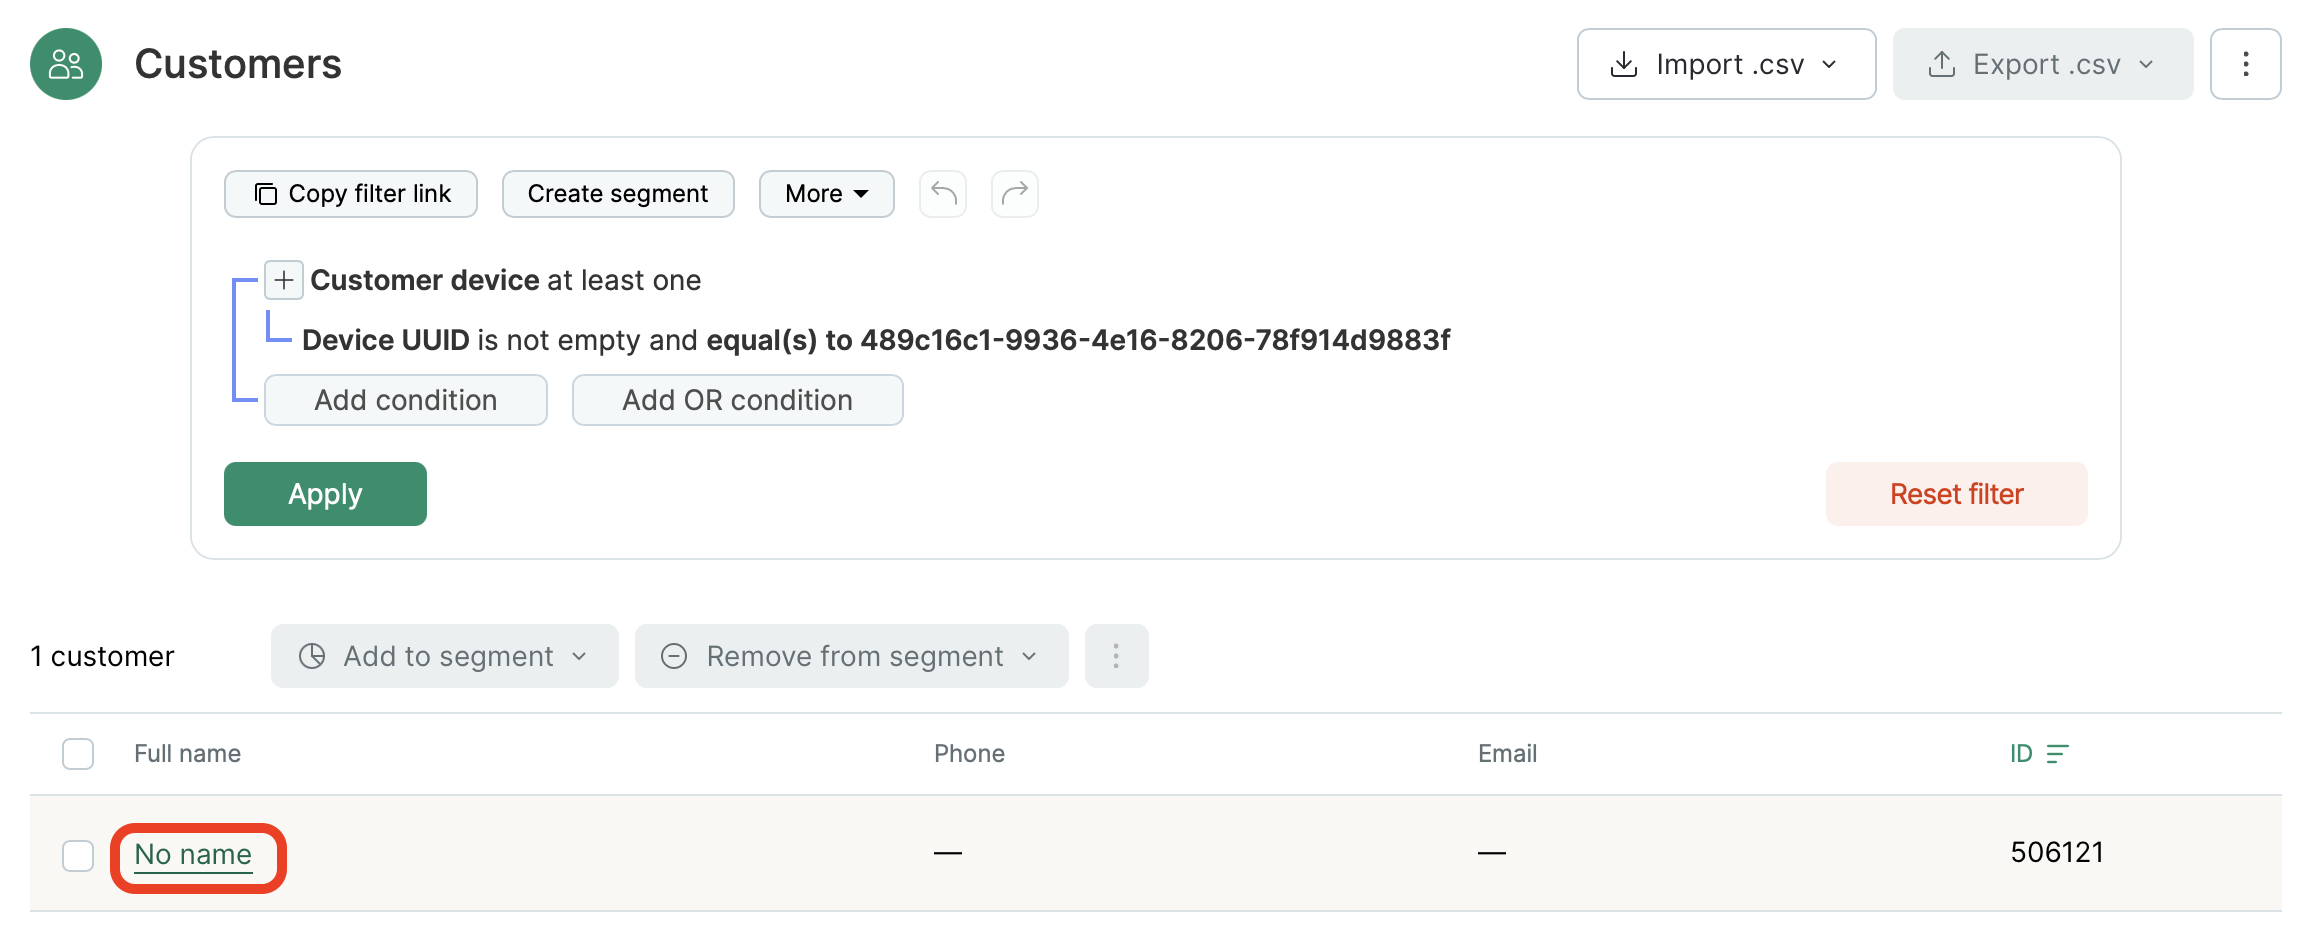Expand the More dropdown menu

point(826,194)
